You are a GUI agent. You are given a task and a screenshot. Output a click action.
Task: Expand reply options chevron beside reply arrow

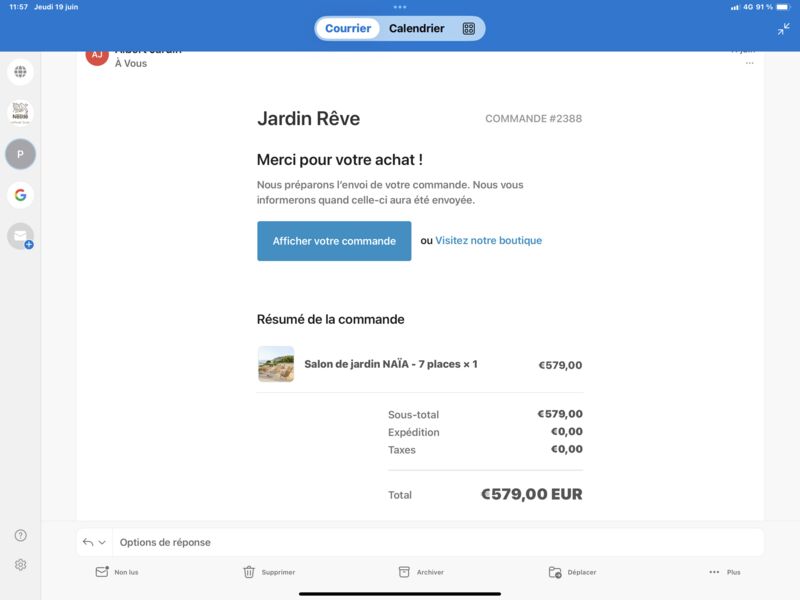(102, 542)
